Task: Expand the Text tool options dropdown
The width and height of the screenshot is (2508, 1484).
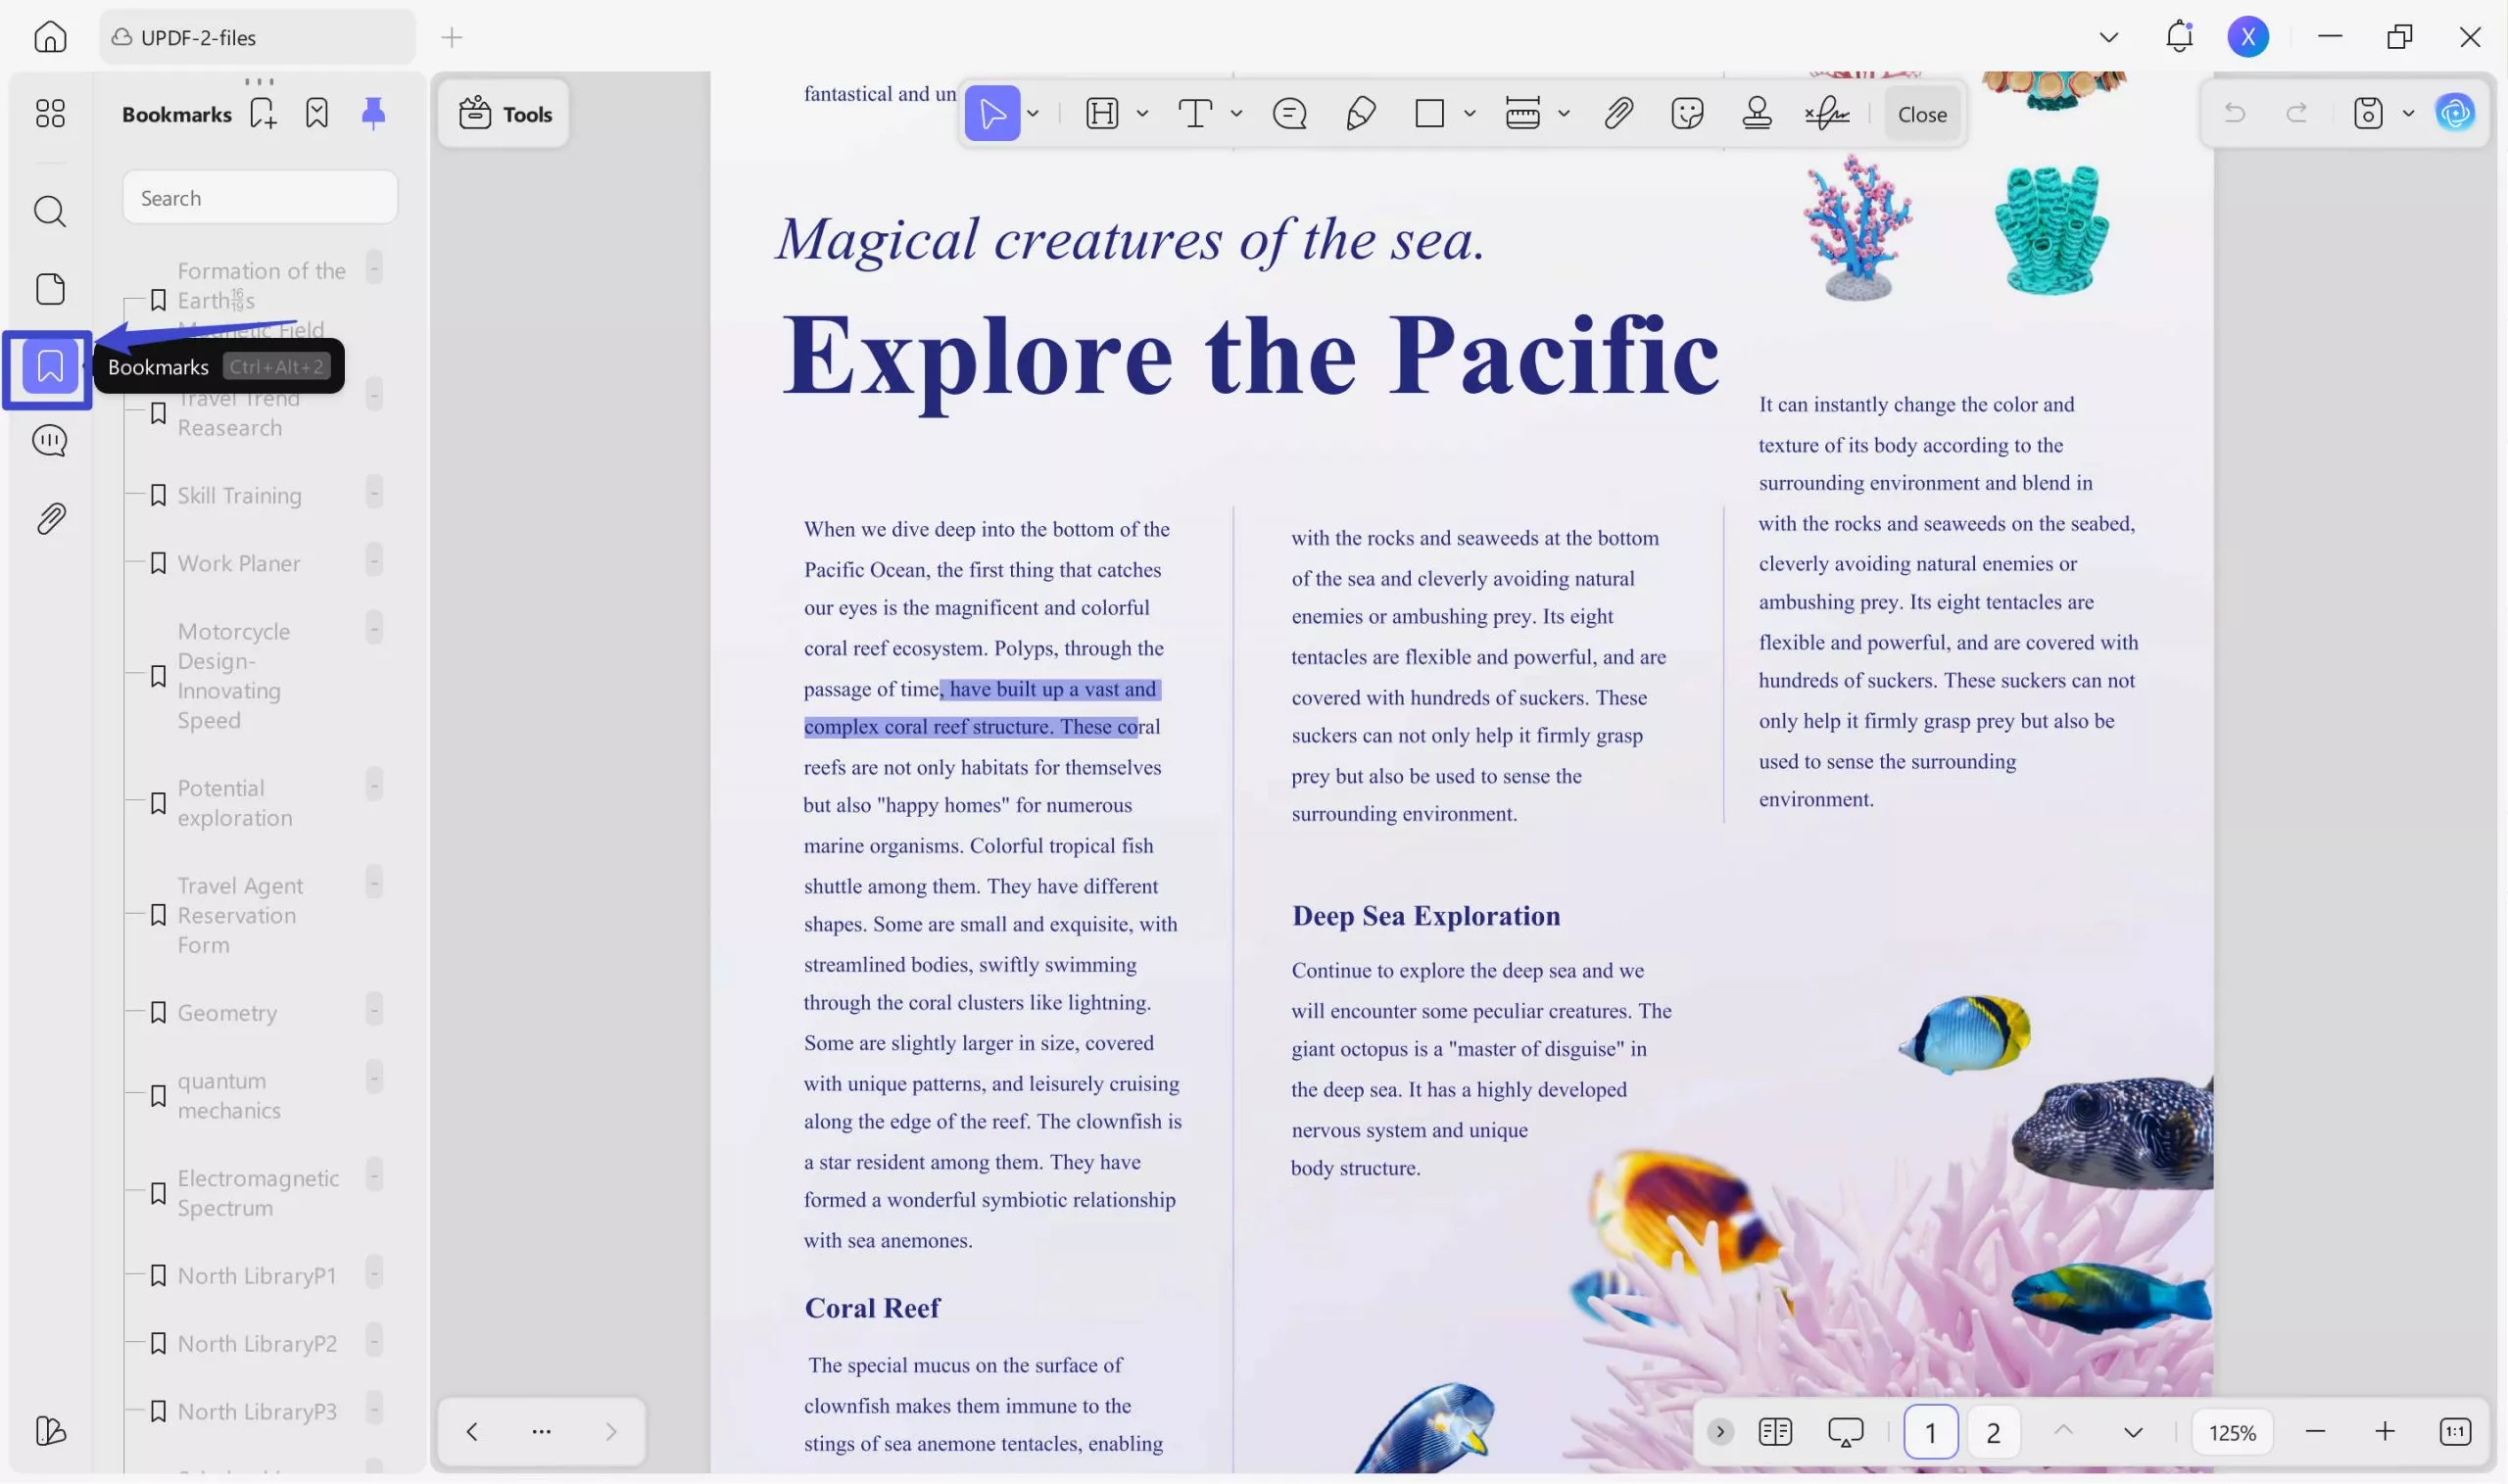Action: coord(1237,113)
